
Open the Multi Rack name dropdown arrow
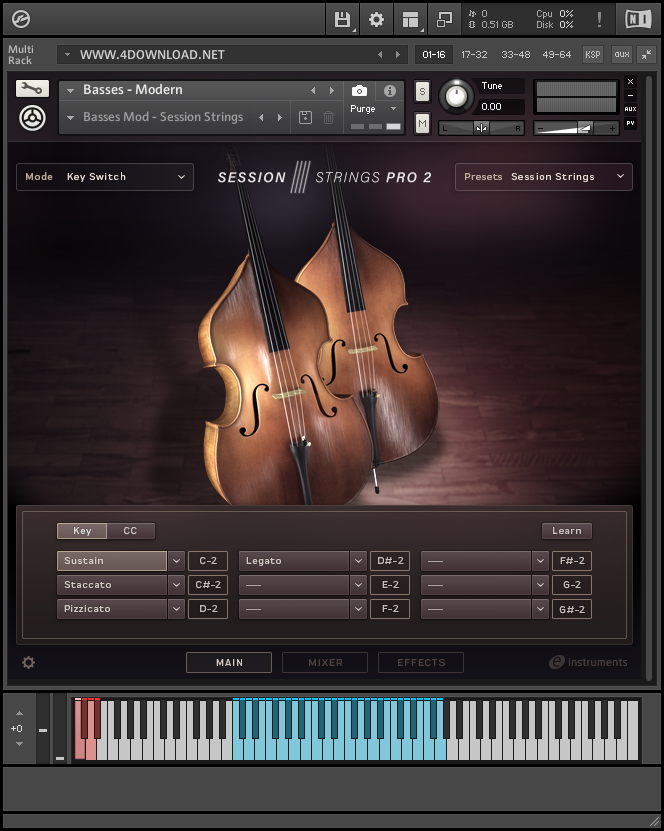click(67, 55)
